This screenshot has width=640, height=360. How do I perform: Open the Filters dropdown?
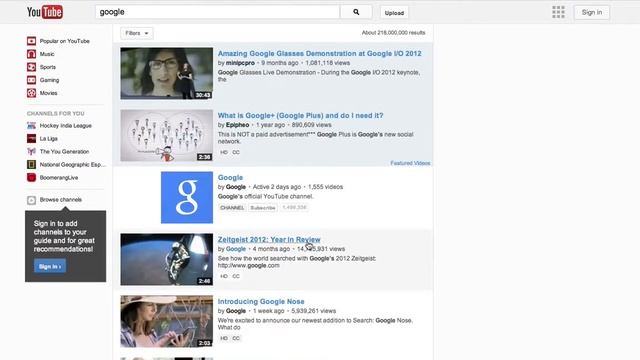137,33
